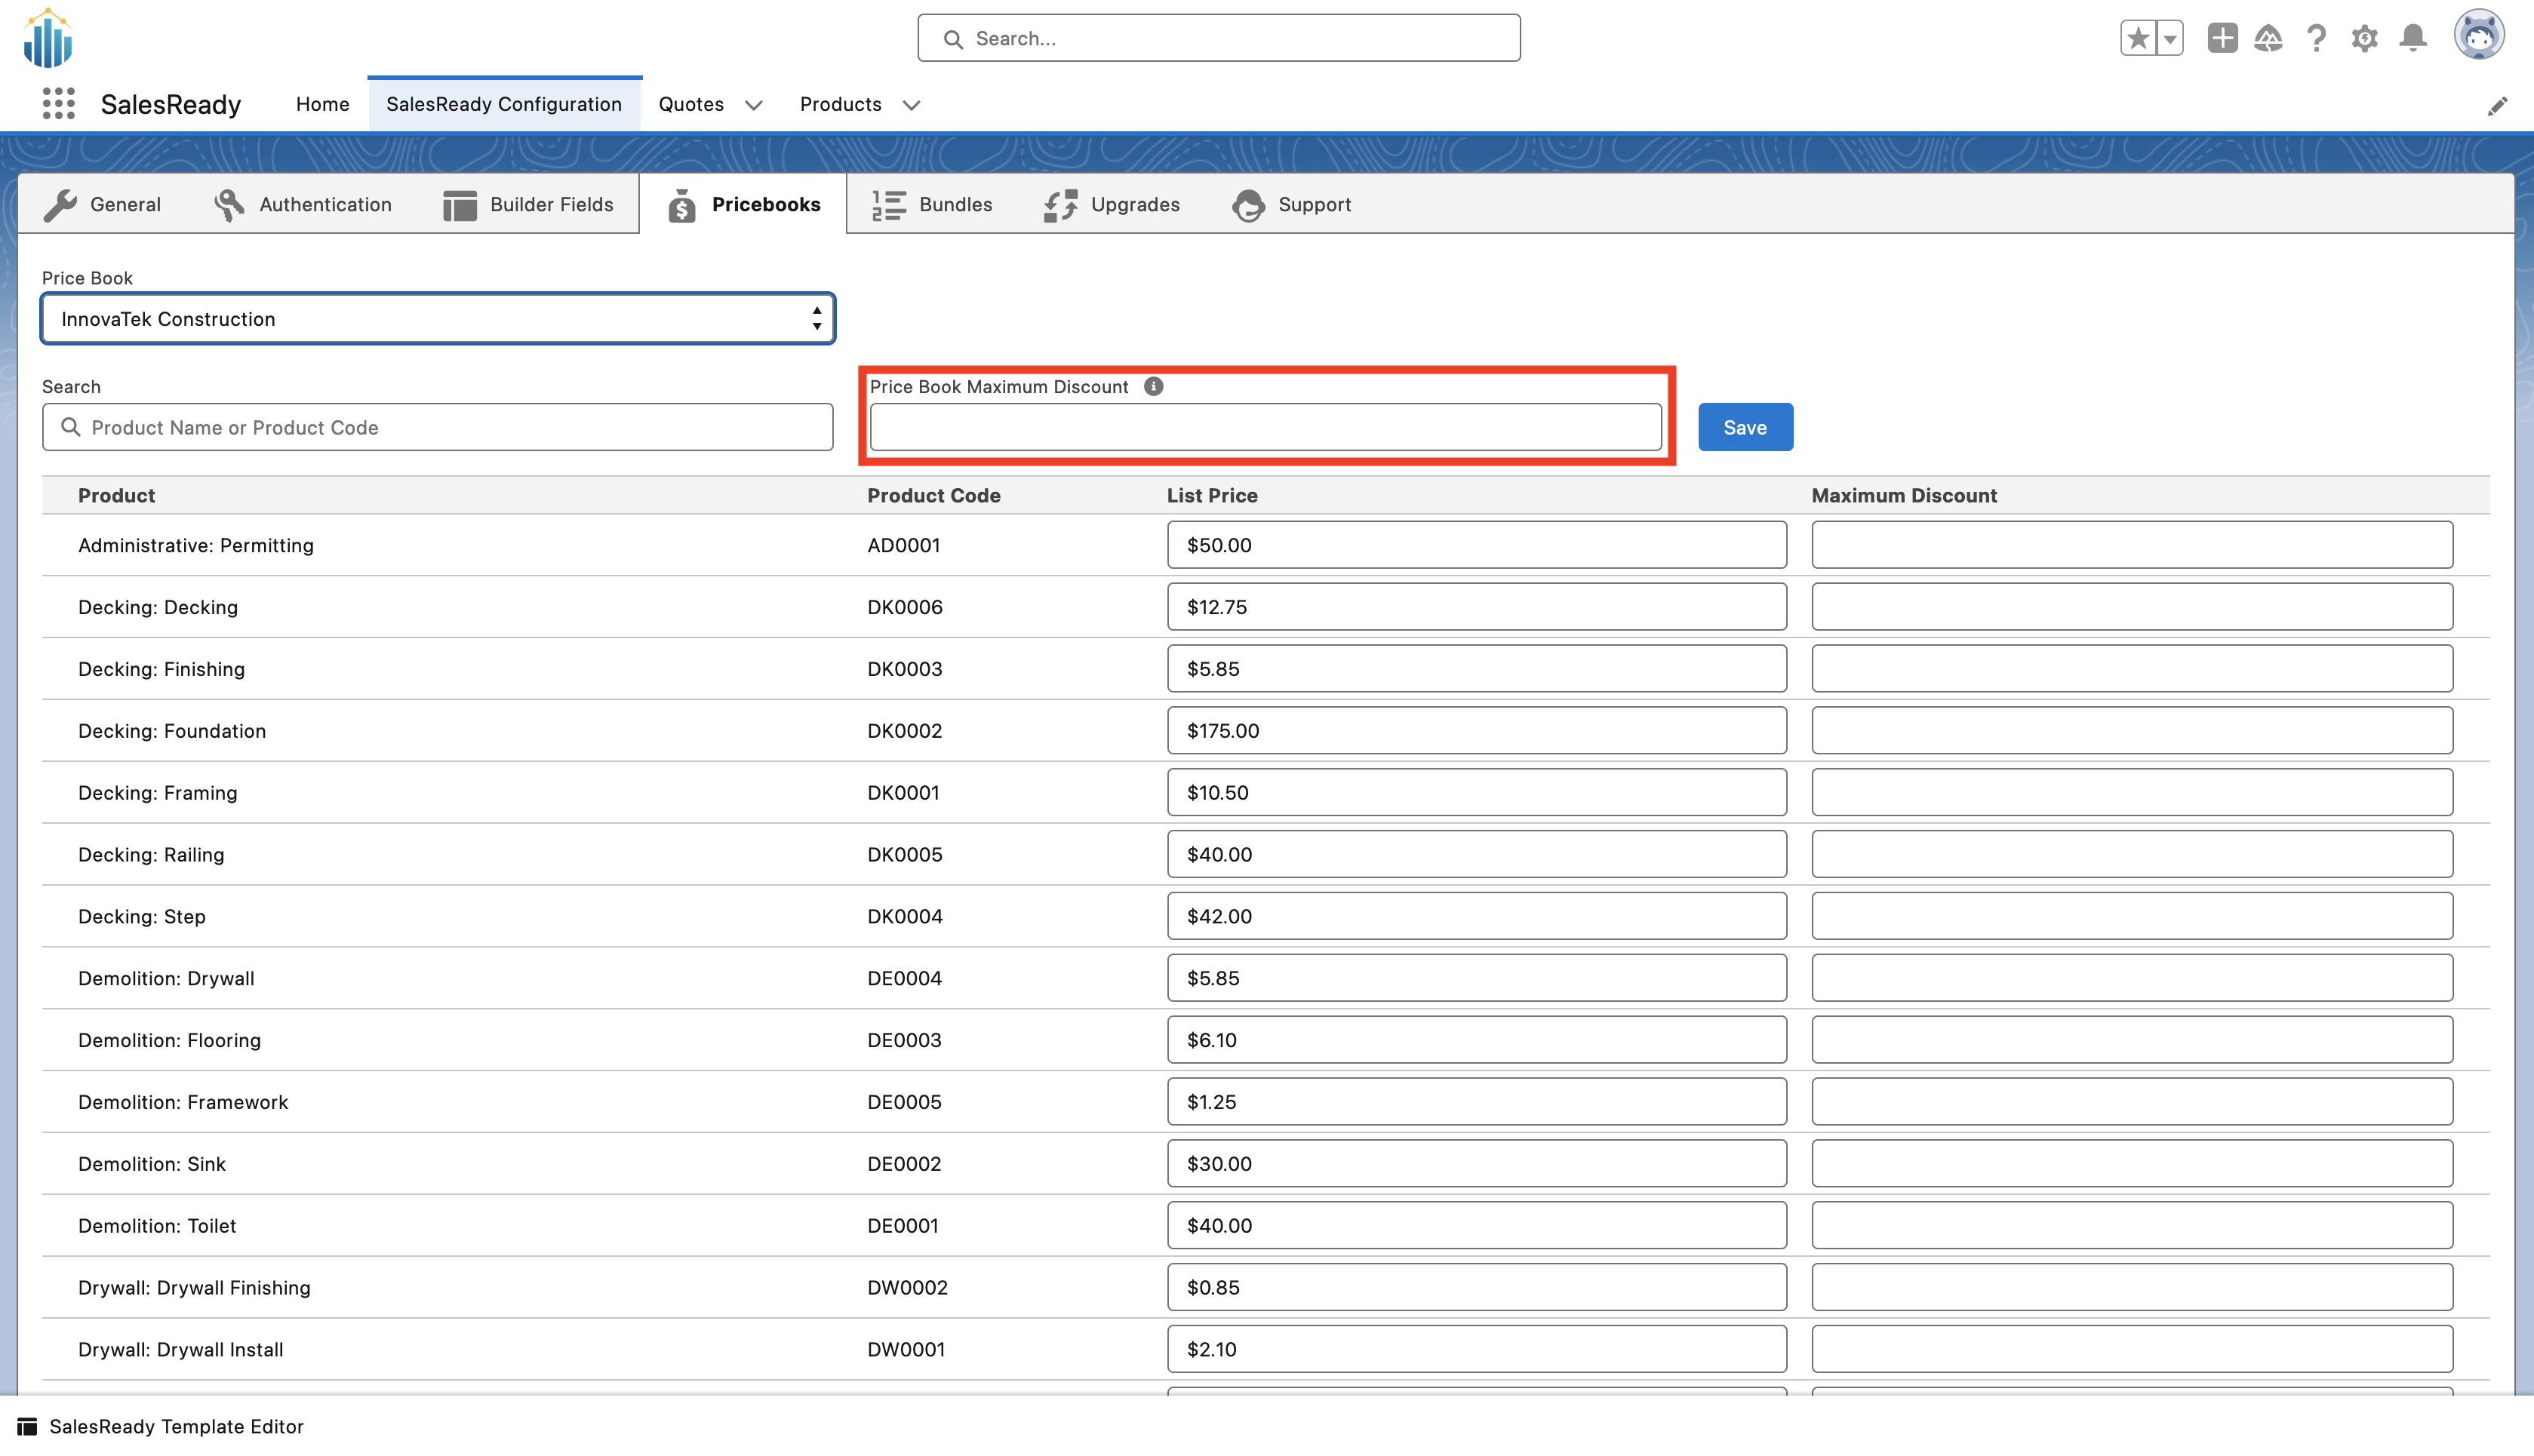Screen dimensions: 2534x1456
Task: Open the App Launcher grid icon
Action: [59, 104]
